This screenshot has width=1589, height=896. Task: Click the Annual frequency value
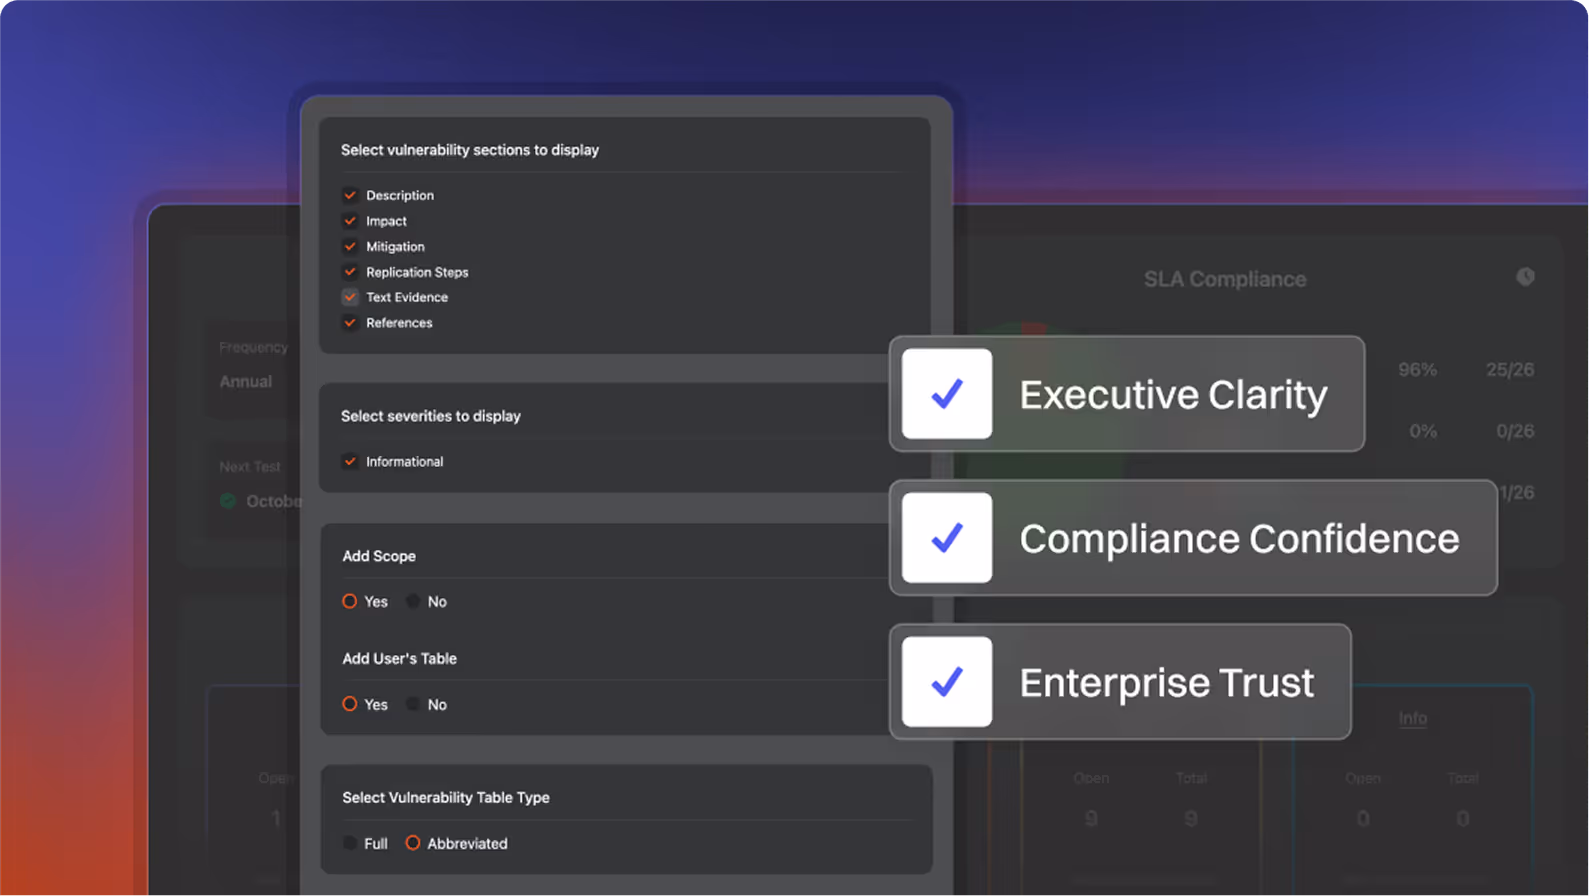point(246,382)
